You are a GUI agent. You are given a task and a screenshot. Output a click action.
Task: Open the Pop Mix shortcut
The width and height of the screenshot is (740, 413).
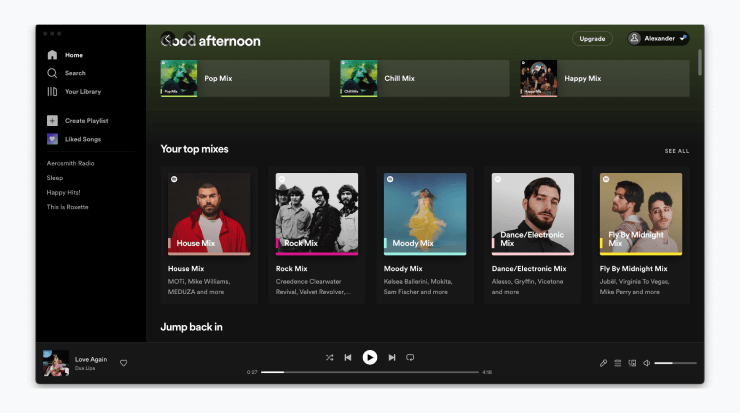coord(245,78)
